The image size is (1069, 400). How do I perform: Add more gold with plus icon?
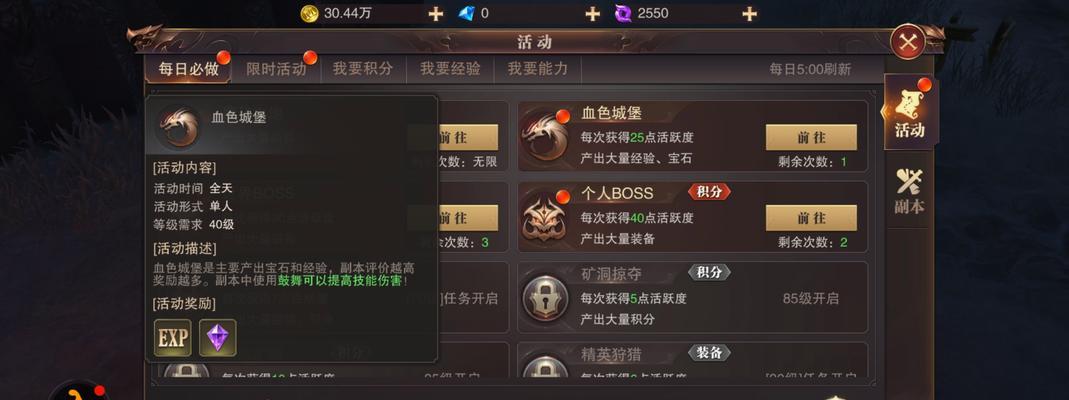click(436, 14)
